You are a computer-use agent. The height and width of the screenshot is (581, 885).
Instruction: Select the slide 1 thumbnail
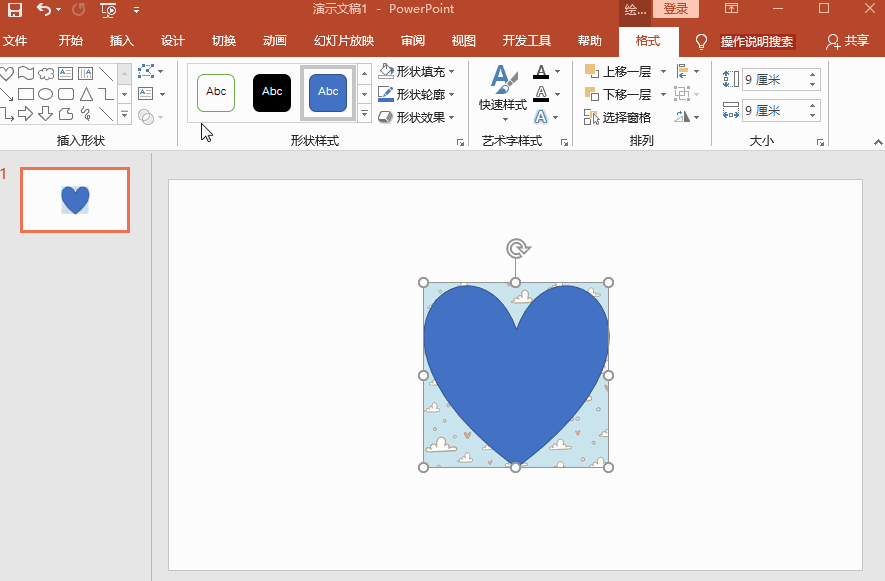74,199
